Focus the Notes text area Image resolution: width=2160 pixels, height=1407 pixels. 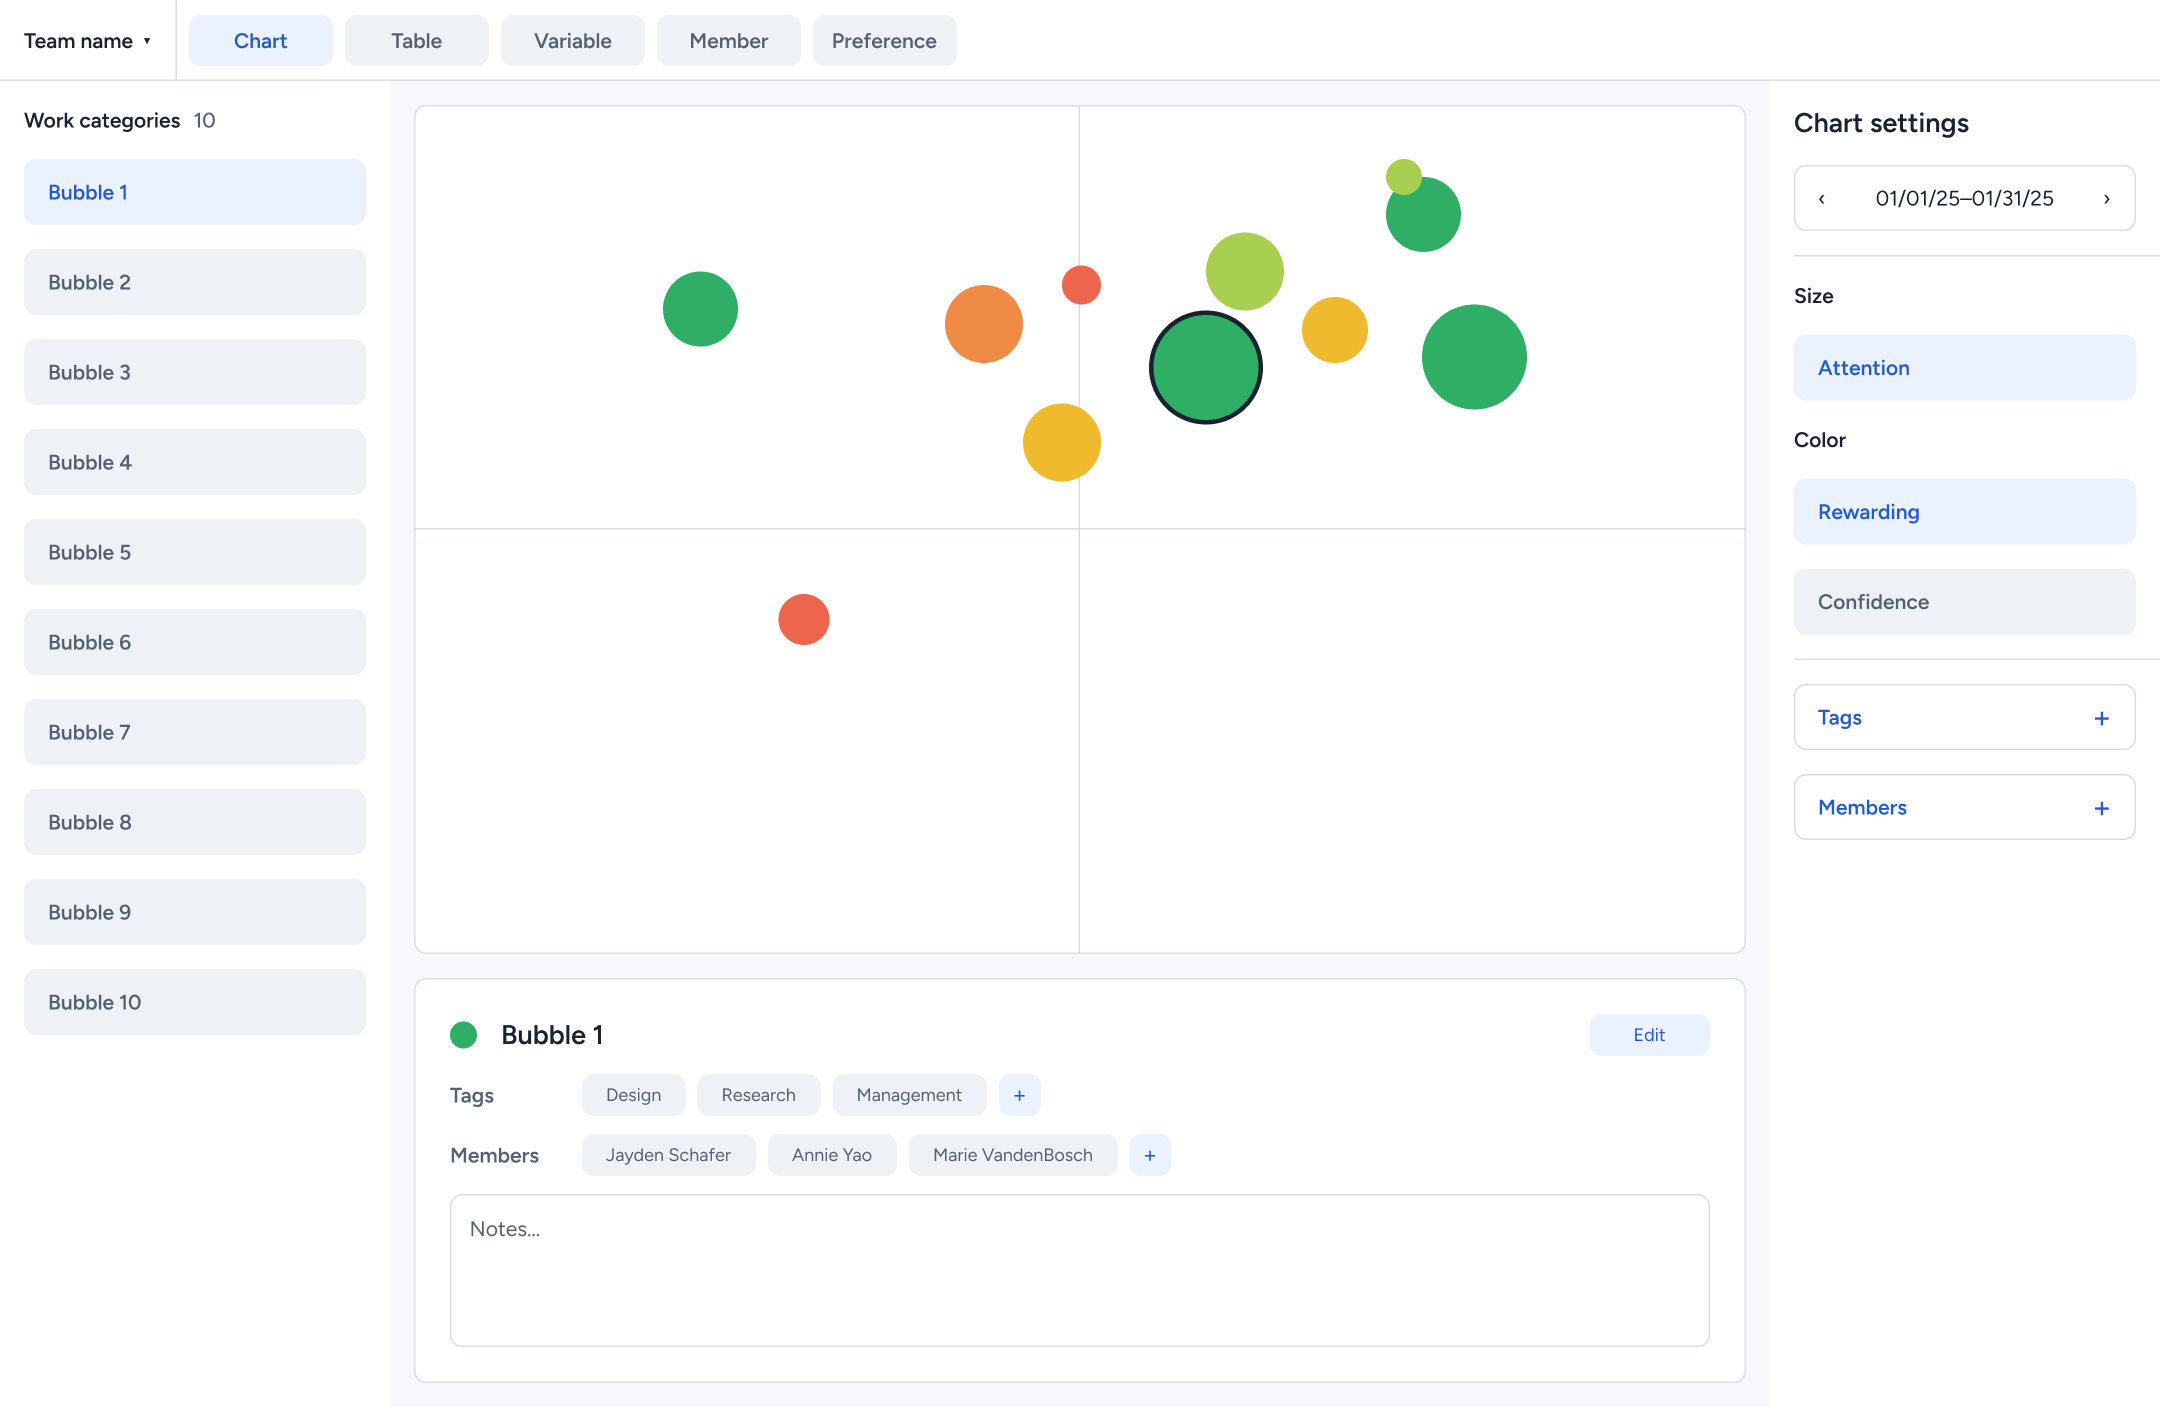(x=1079, y=1270)
